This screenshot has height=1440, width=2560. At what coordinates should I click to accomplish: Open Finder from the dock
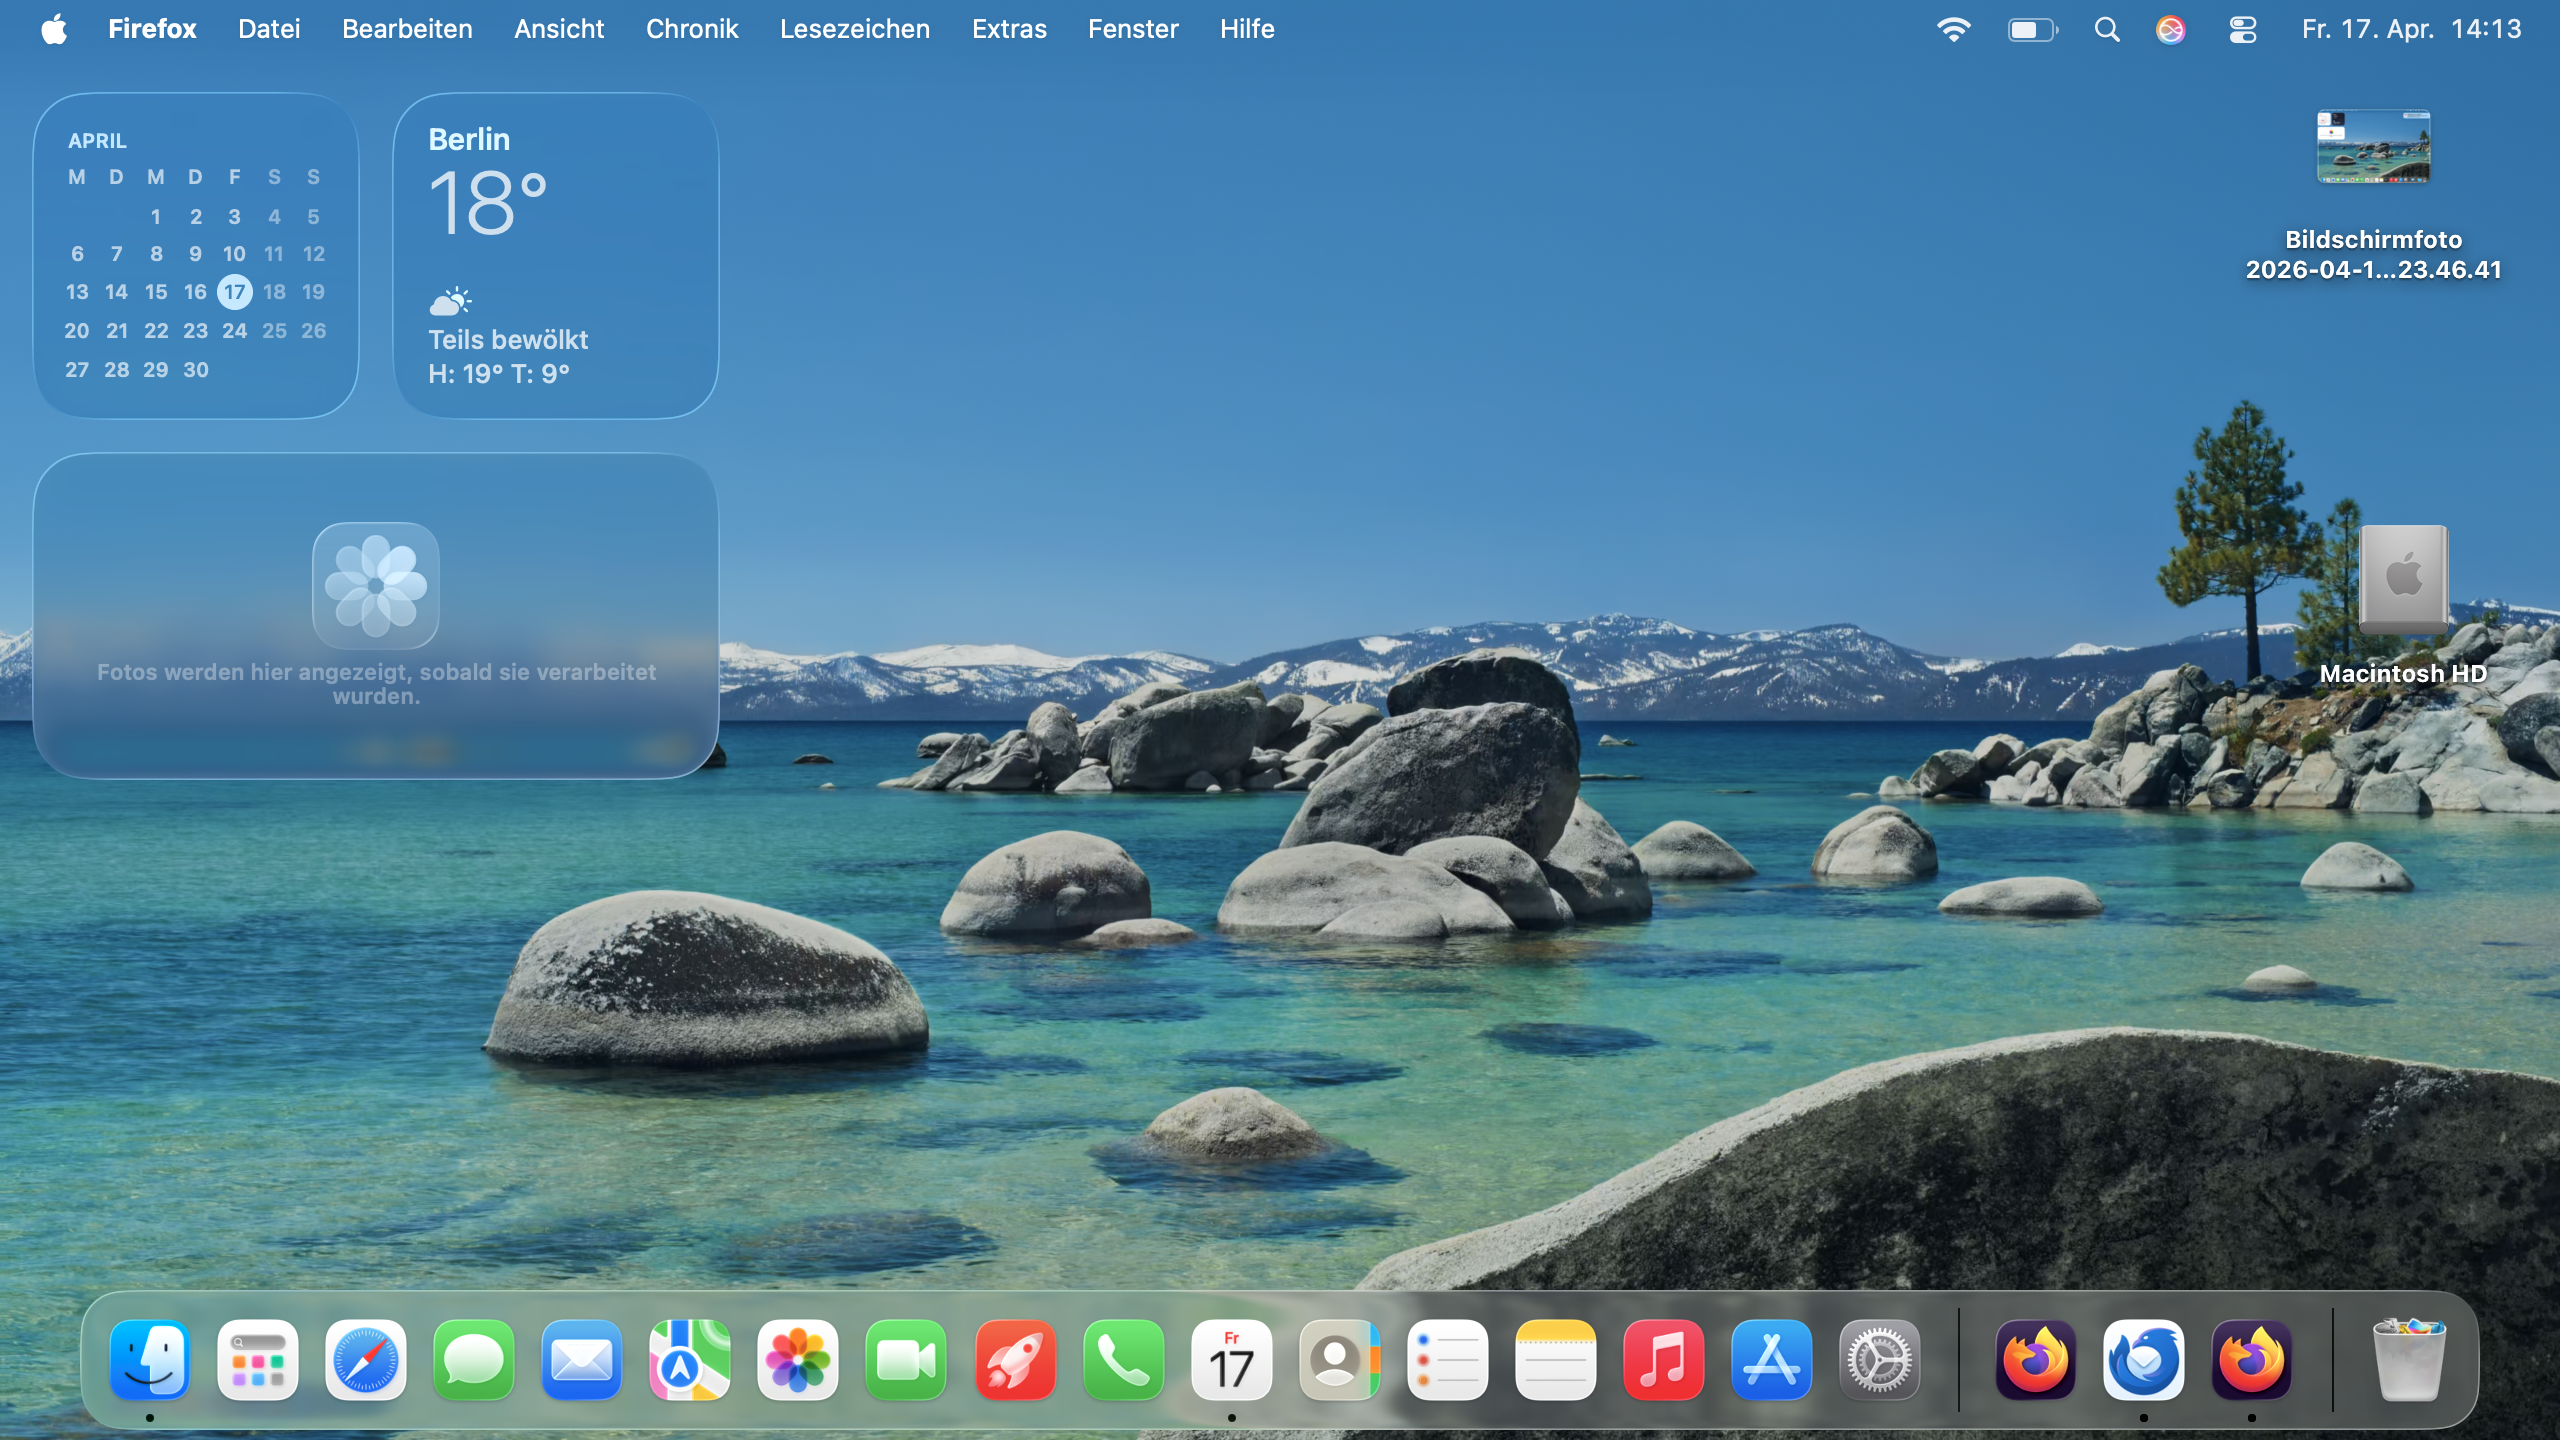(x=150, y=1360)
